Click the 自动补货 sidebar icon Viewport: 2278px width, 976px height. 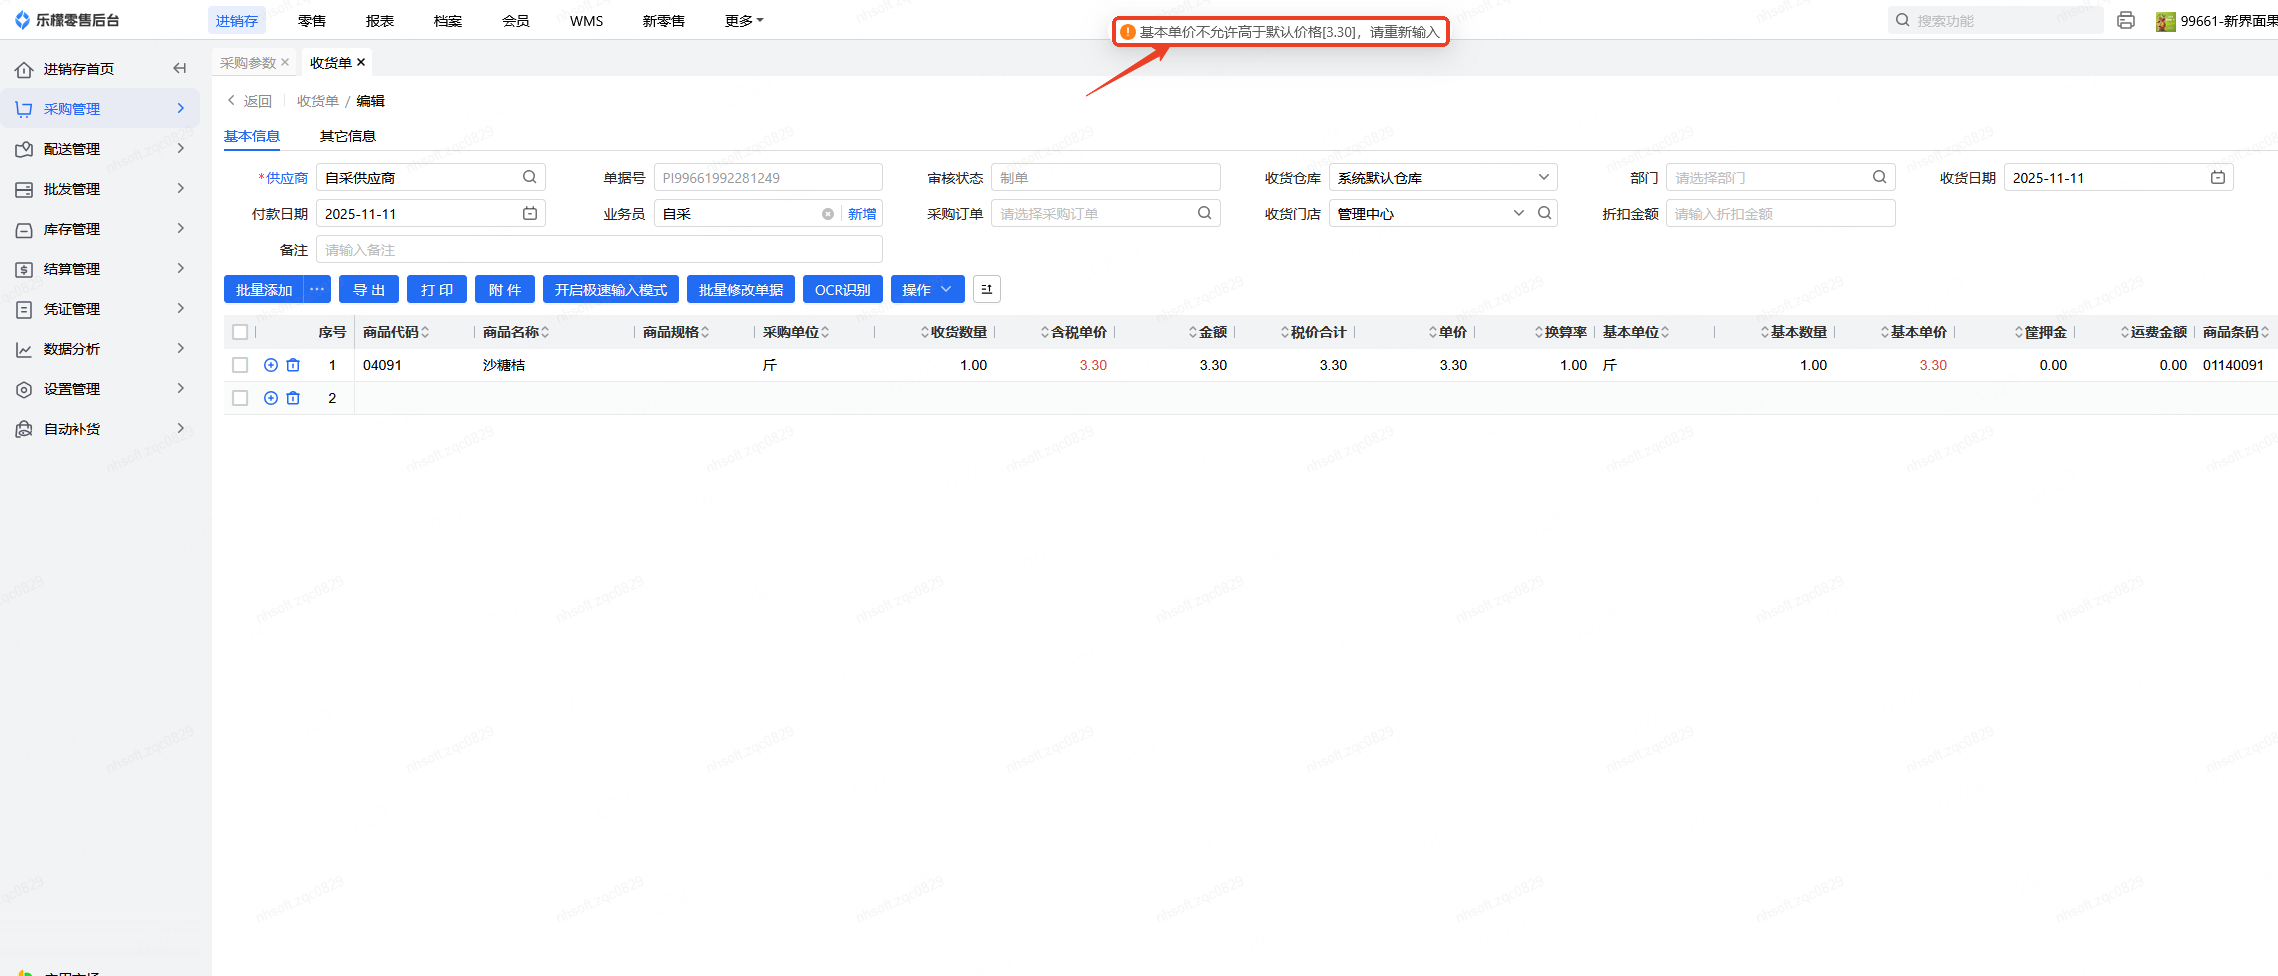click(24, 429)
